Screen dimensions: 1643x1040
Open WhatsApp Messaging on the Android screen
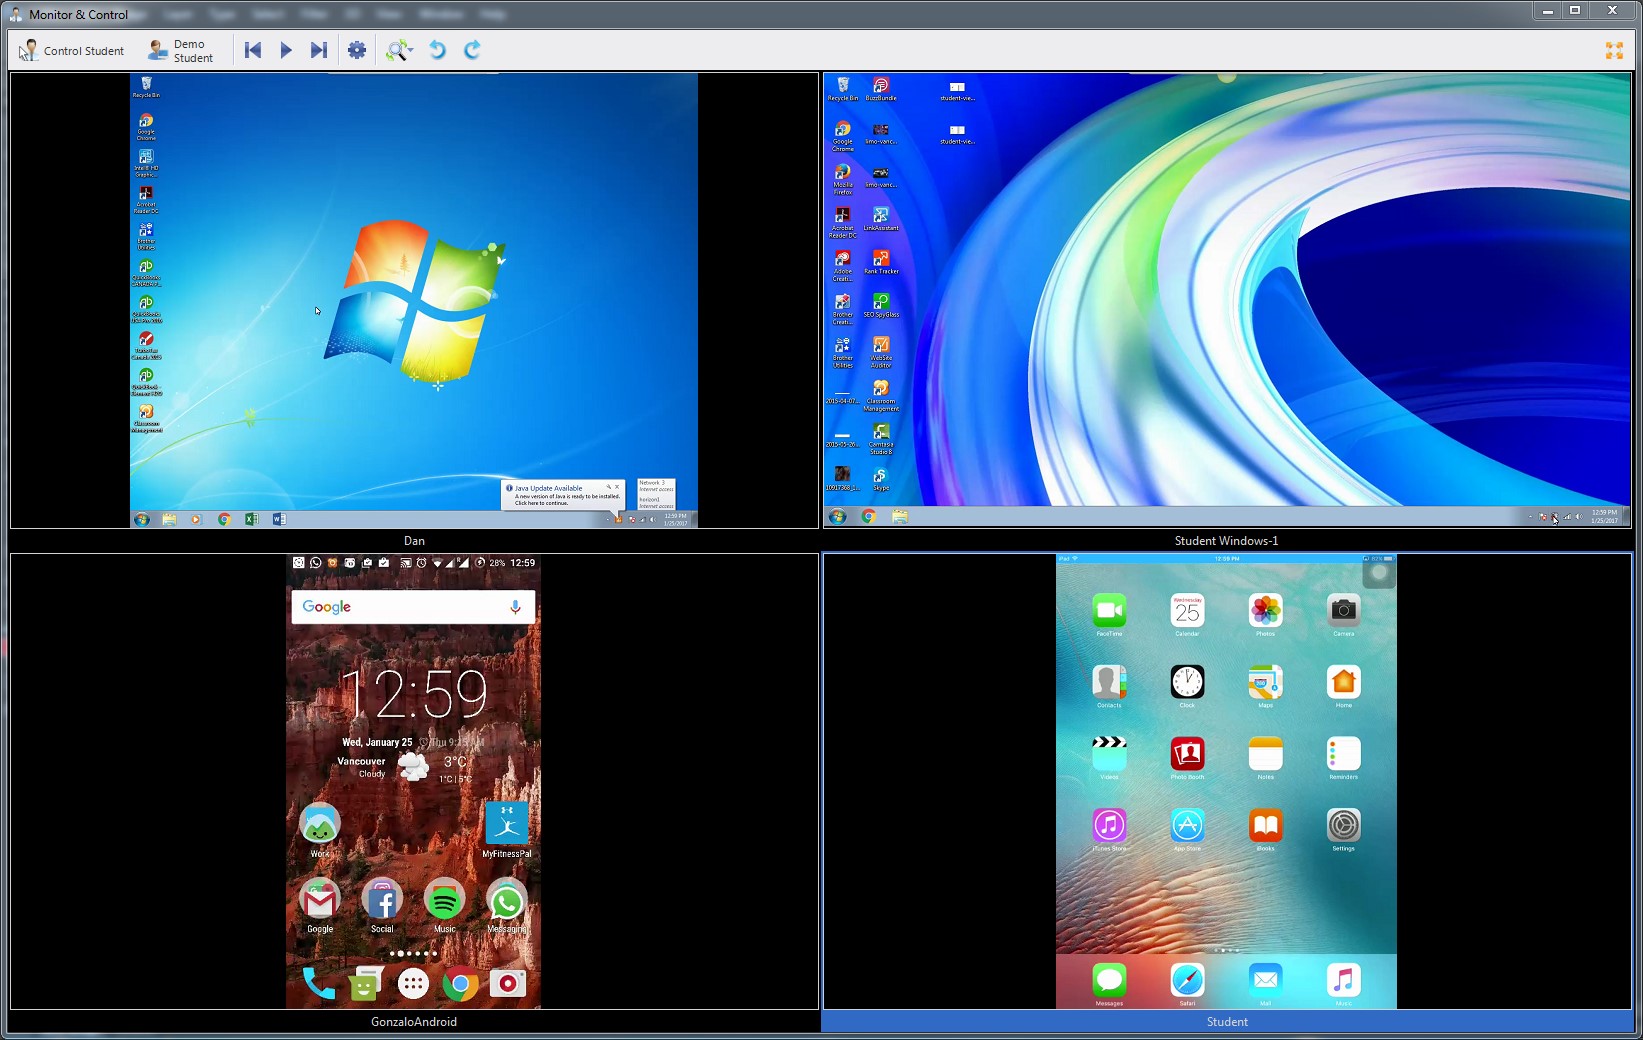click(506, 902)
